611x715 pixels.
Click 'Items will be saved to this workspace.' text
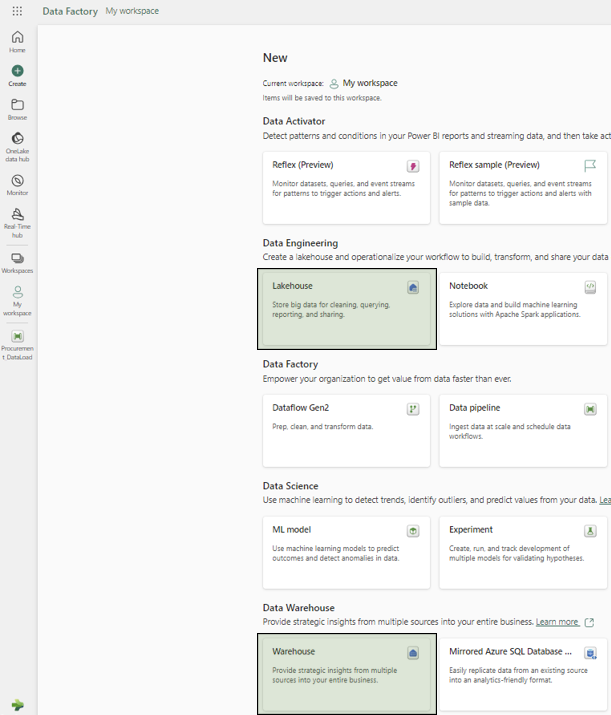(x=322, y=98)
